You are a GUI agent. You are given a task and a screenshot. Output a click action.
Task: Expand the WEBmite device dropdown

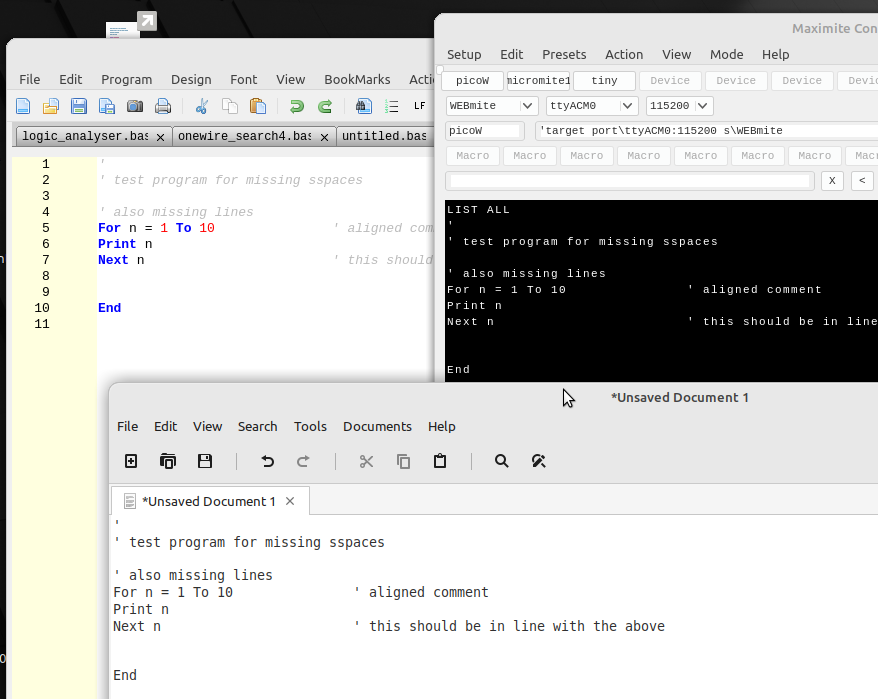click(x=527, y=106)
